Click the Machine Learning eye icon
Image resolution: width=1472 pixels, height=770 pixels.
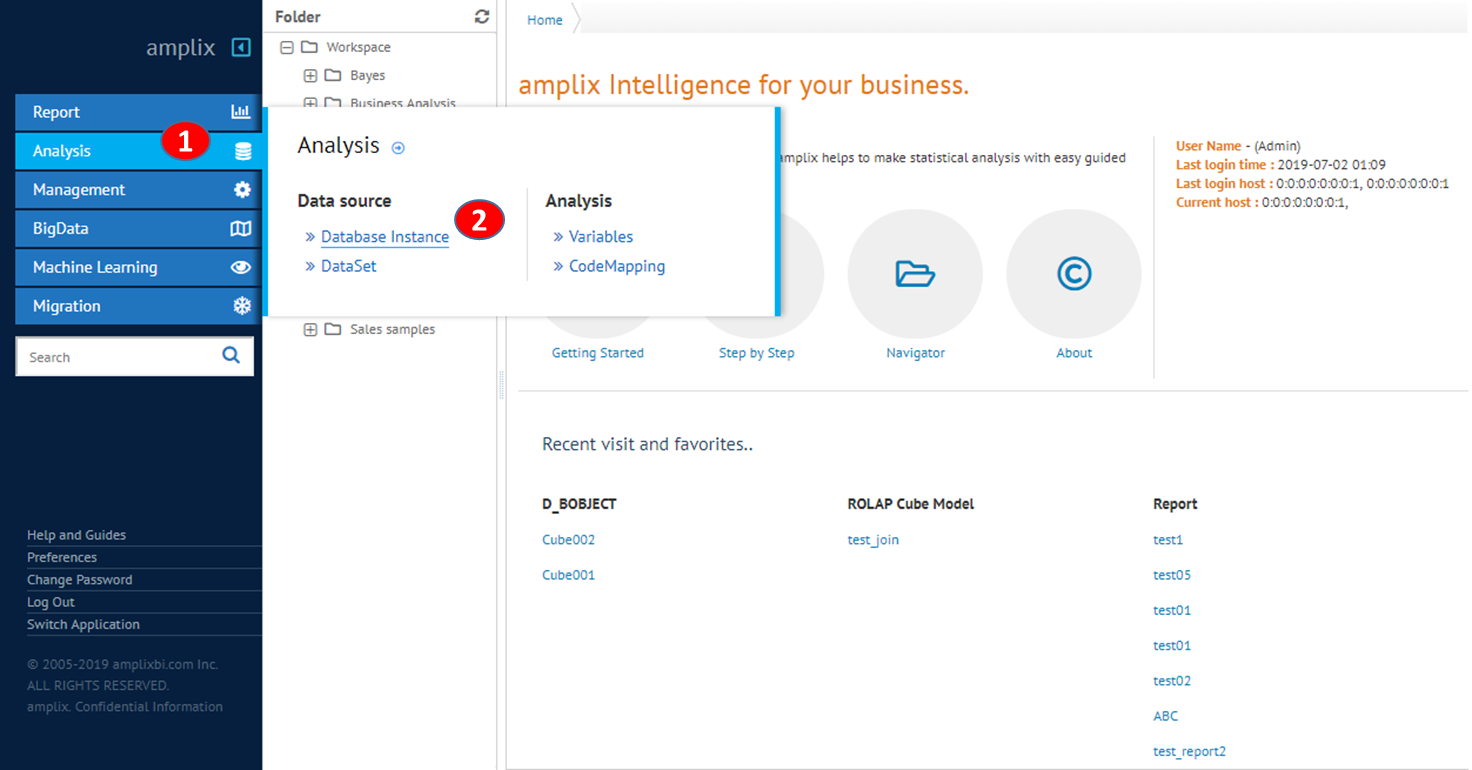tap(241, 267)
